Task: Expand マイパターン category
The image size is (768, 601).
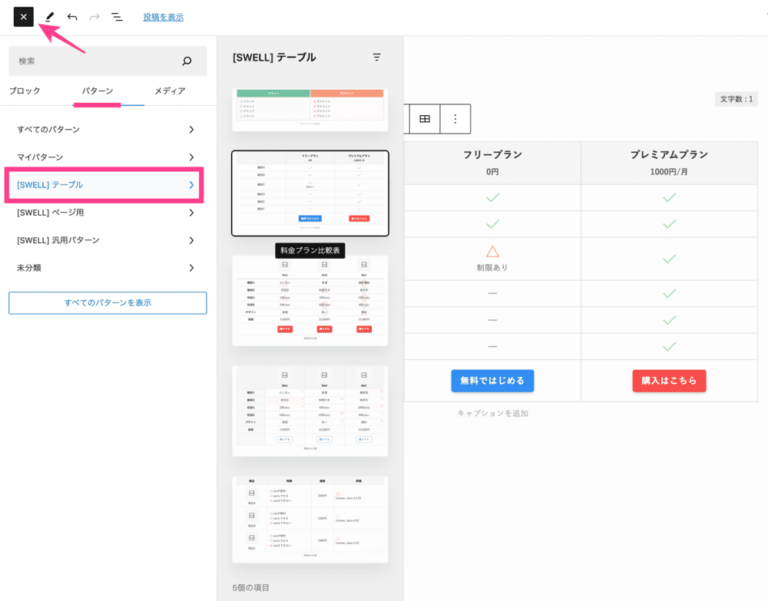Action: tap(107, 157)
